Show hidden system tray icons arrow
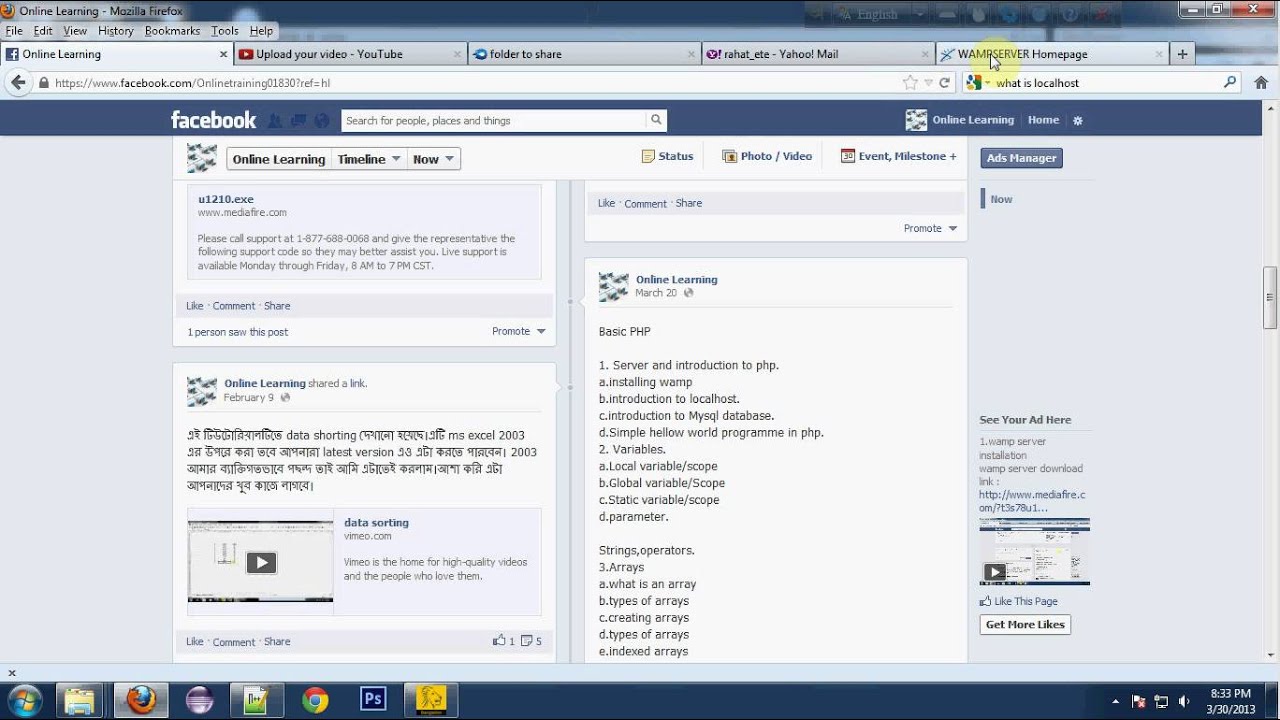The height and width of the screenshot is (720, 1280). click(1116, 701)
